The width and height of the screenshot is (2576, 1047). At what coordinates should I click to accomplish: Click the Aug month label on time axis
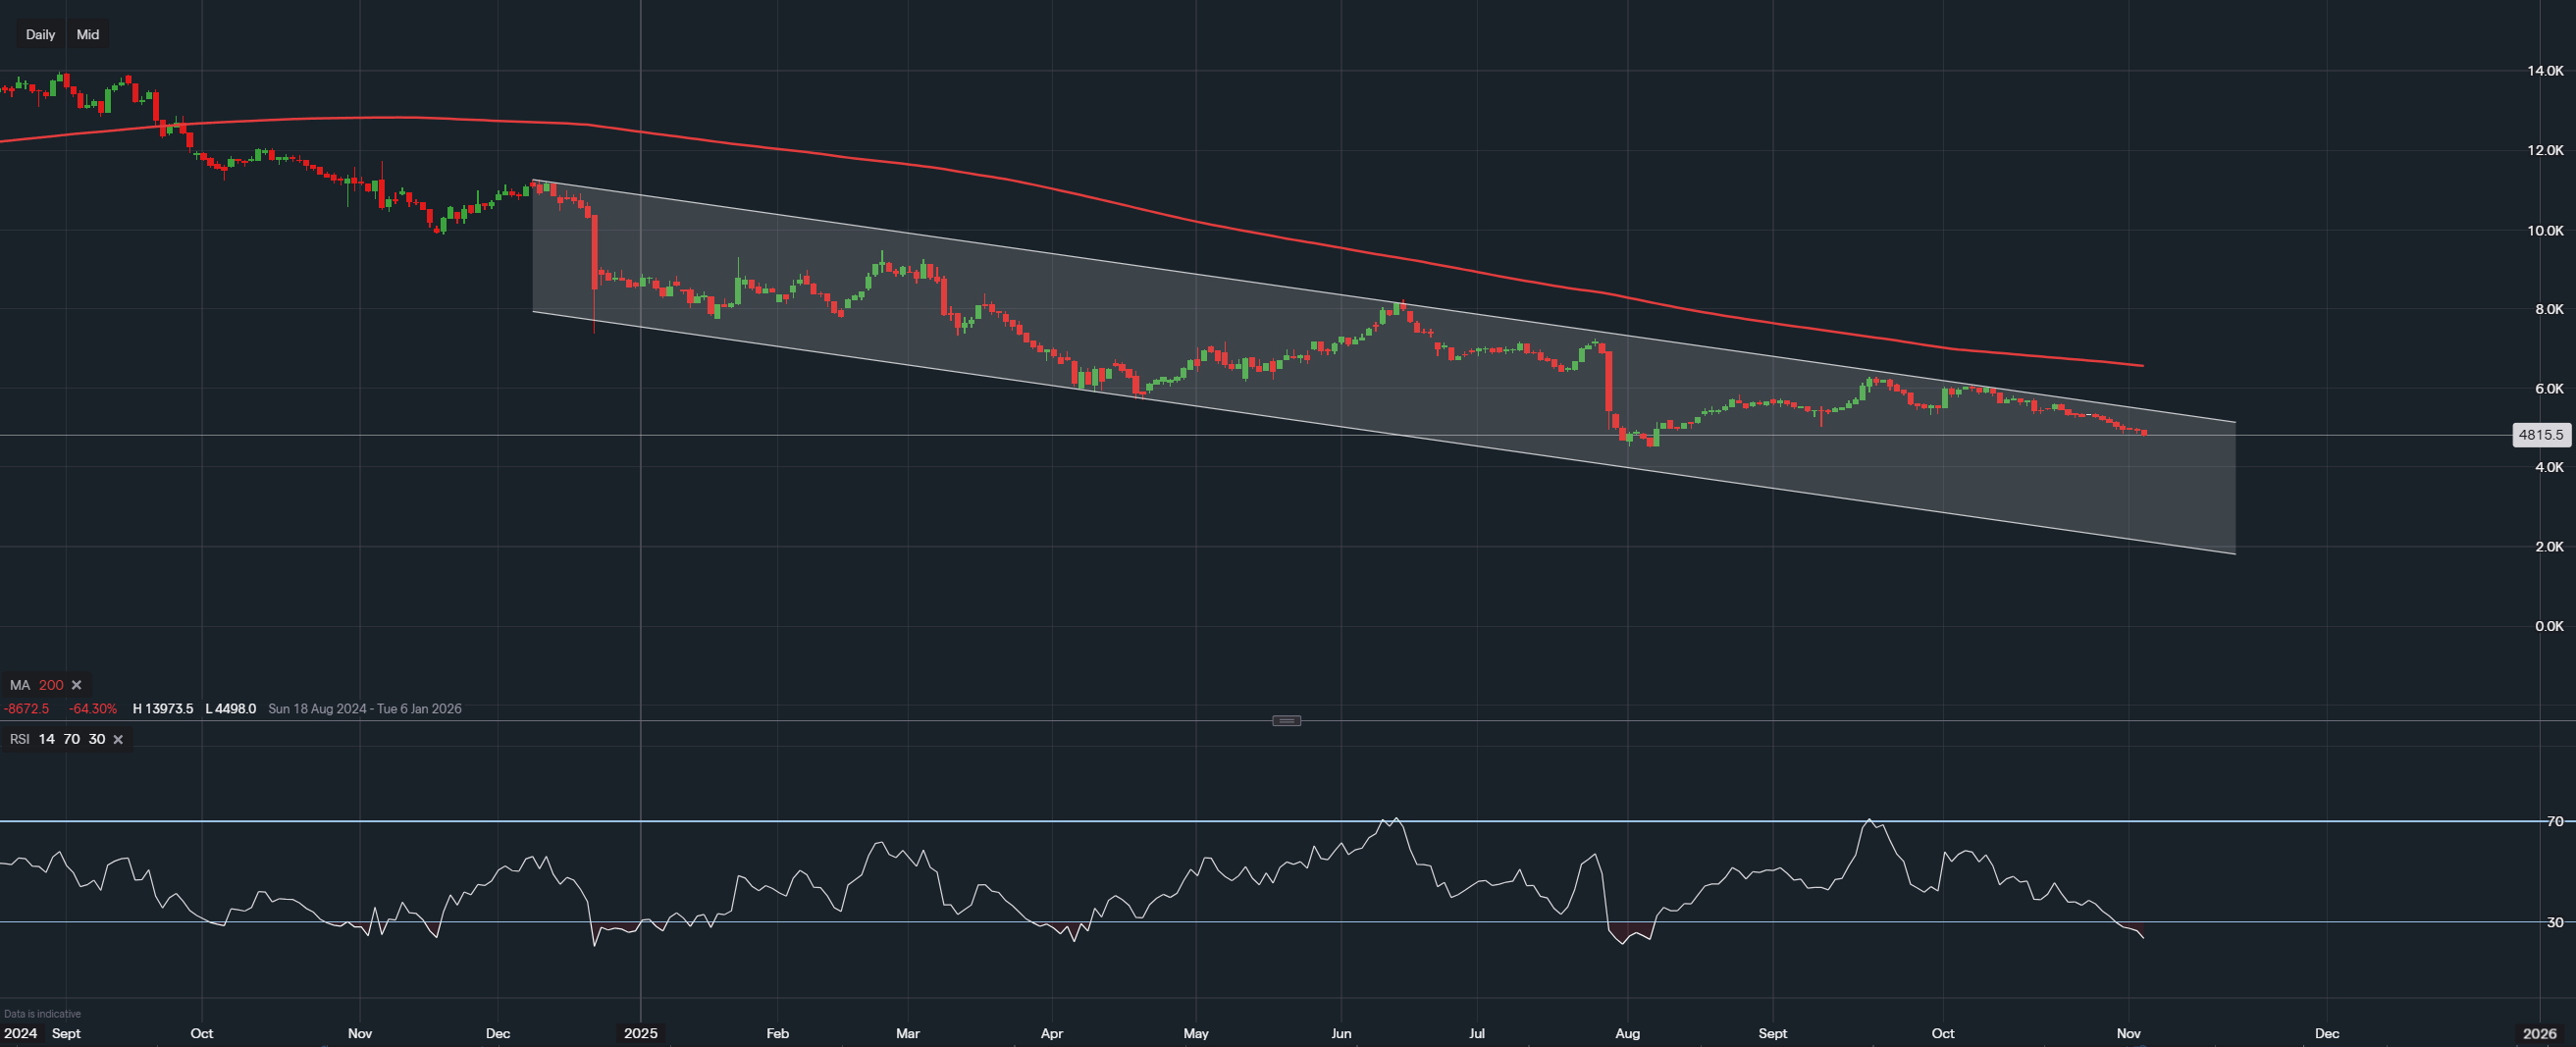point(1627,1033)
